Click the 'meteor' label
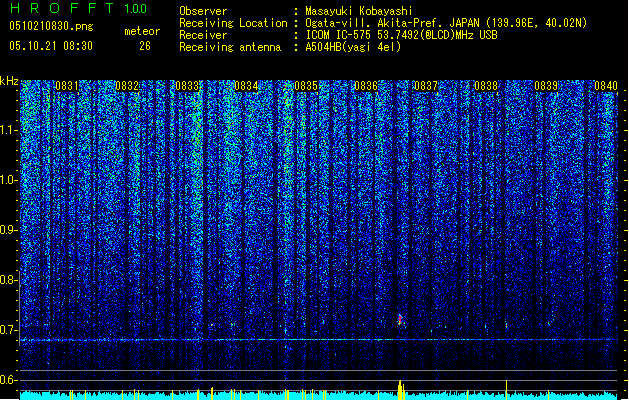This screenshot has width=629, height=400. tap(142, 31)
